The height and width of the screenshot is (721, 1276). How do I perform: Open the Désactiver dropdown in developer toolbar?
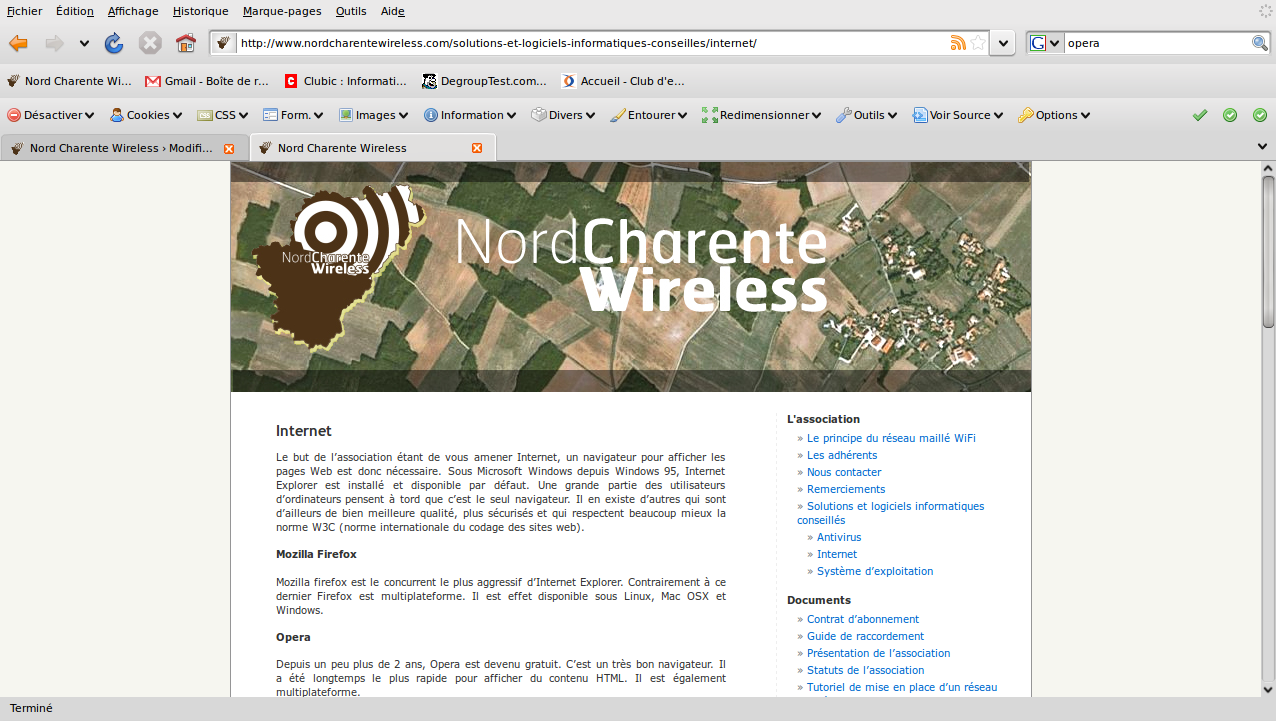[x=51, y=115]
